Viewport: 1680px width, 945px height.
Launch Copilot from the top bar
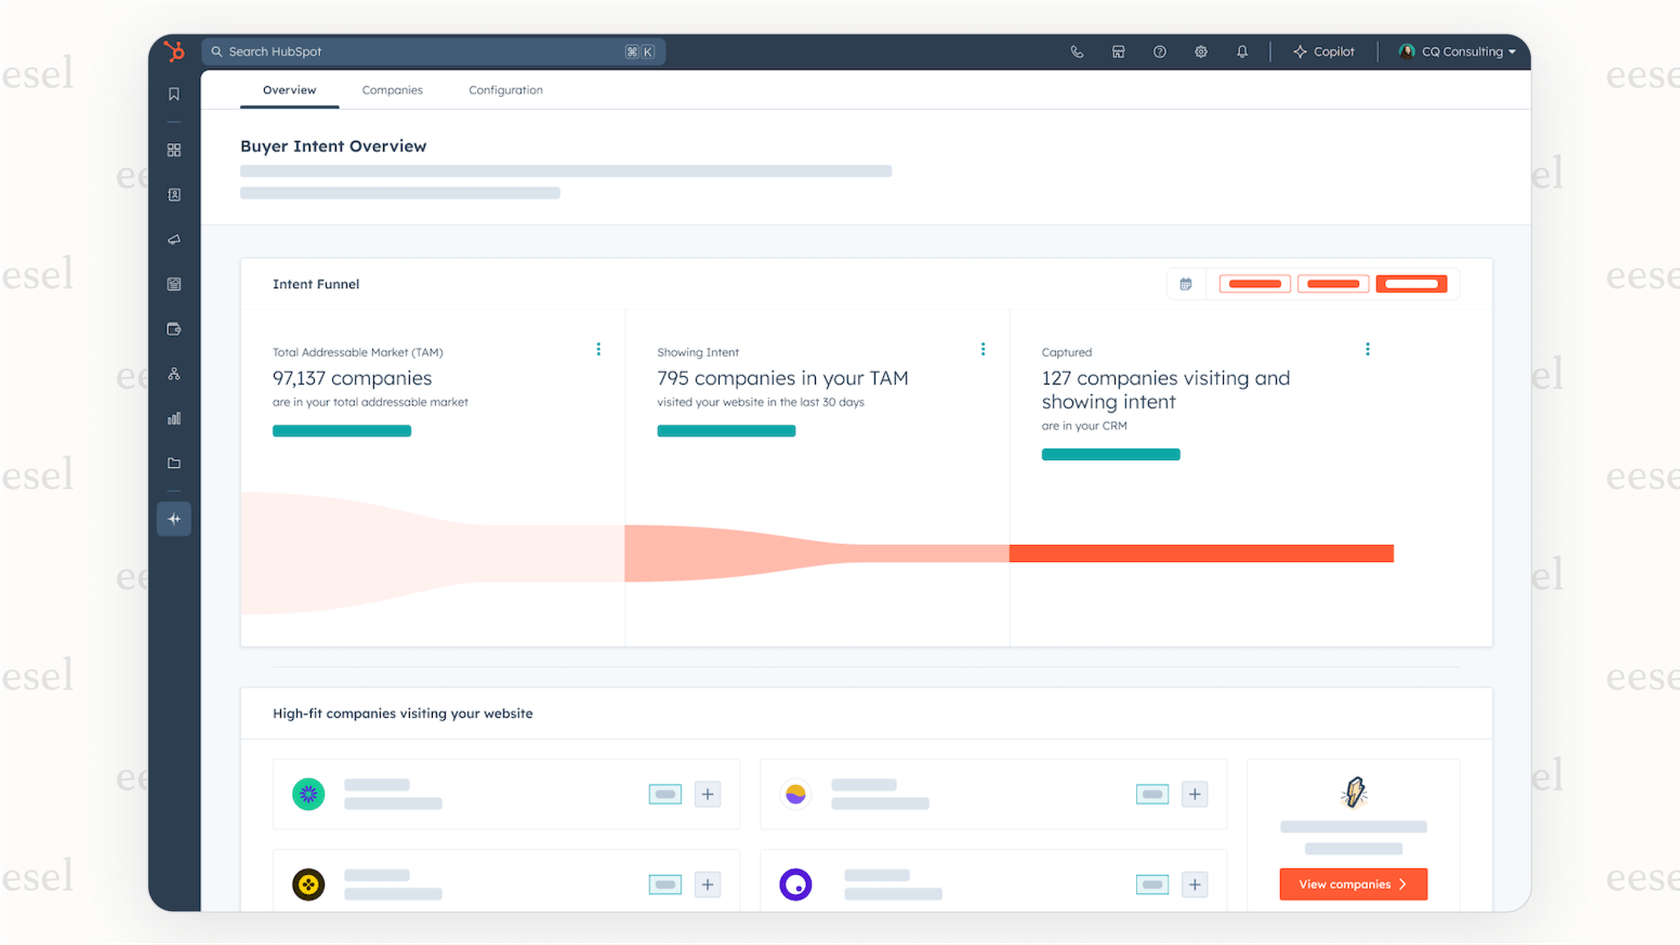1324,51
